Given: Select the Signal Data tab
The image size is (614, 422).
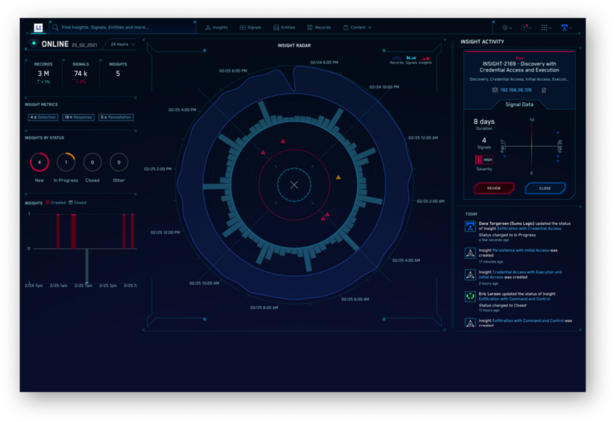Looking at the screenshot, I should click(519, 105).
